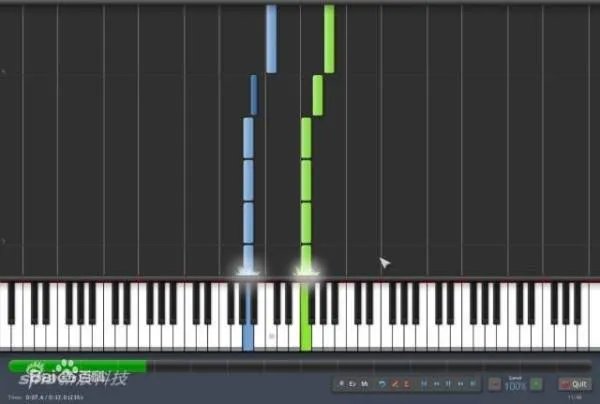Click the green highlighted piano key
Viewport: 600px width, 404px height.
point(306,317)
